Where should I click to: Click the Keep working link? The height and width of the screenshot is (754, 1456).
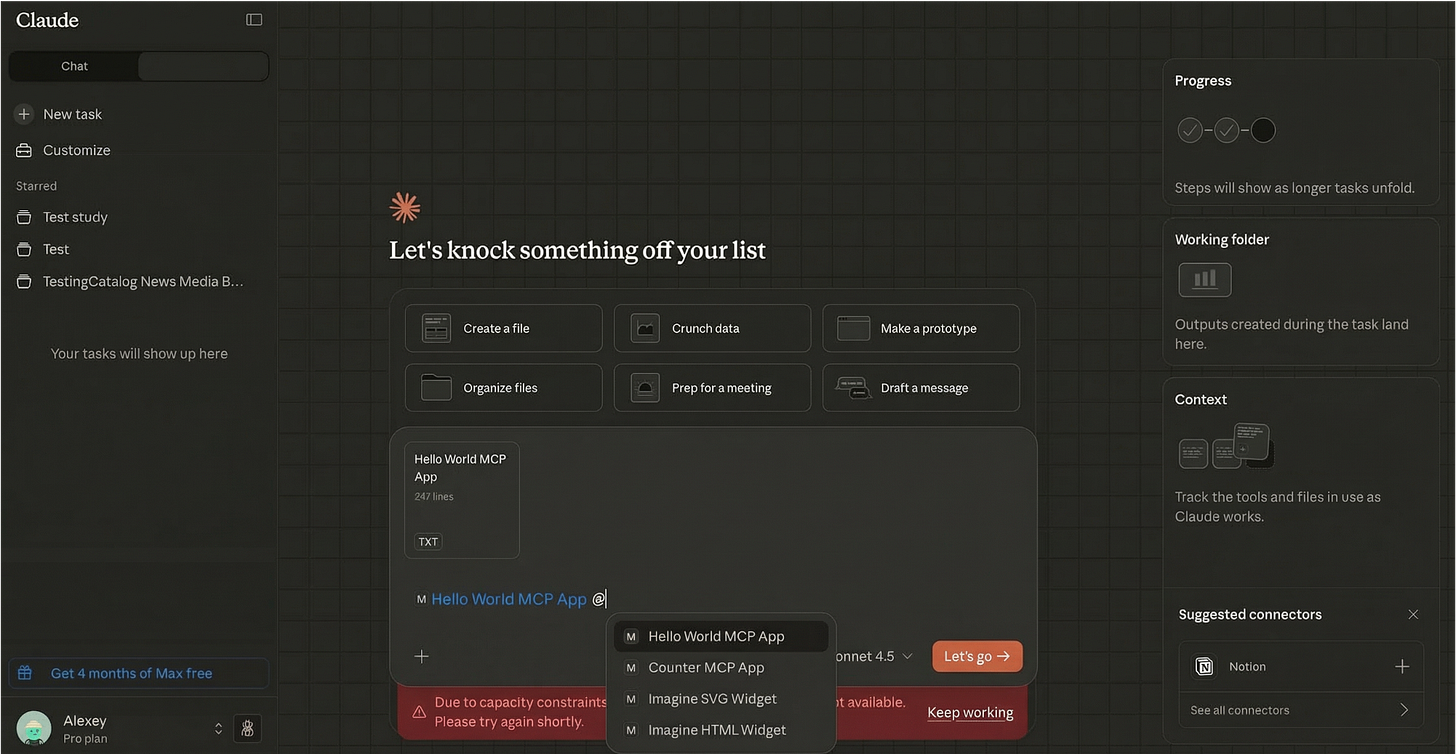point(970,712)
